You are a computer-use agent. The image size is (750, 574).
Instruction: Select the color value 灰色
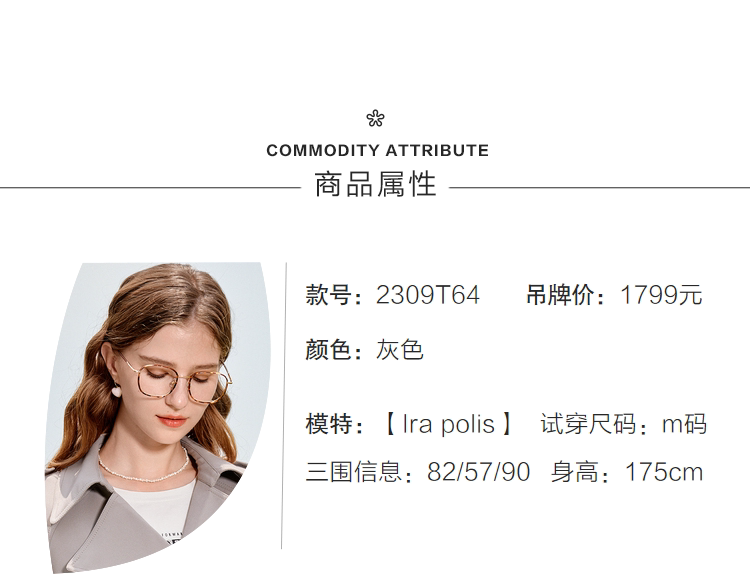[x=400, y=350]
